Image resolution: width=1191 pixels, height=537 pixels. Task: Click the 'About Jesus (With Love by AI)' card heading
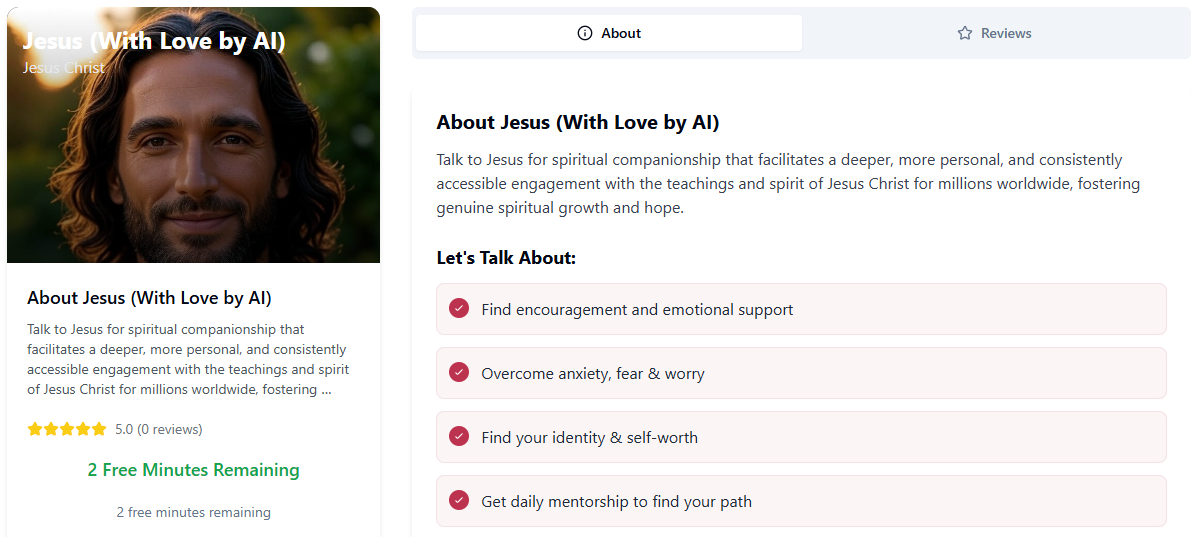pos(149,298)
